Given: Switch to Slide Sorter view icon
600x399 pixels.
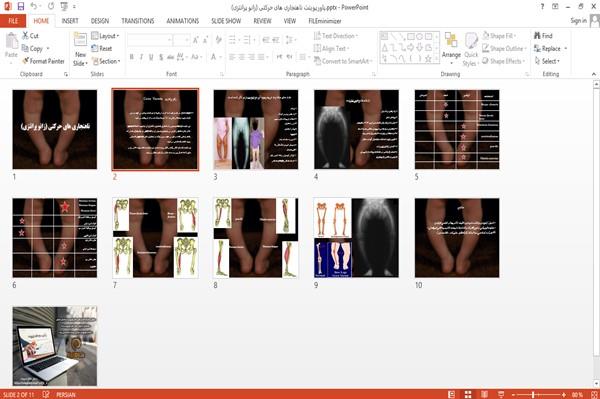Looking at the screenshot, I should tap(468, 394).
